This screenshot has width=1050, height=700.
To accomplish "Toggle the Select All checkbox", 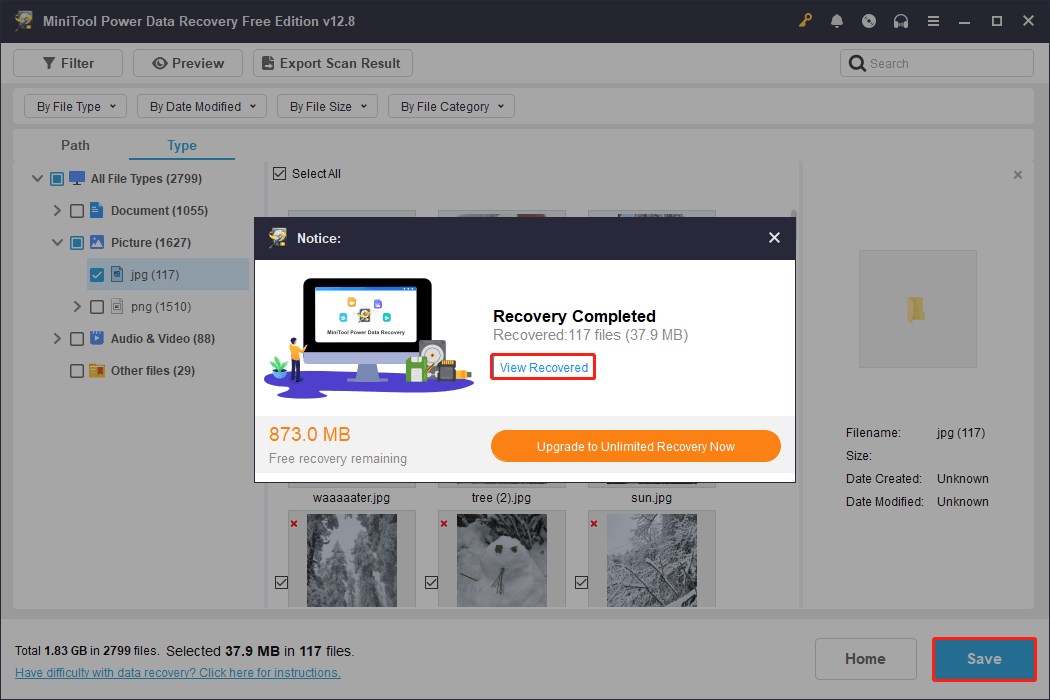I will point(279,173).
